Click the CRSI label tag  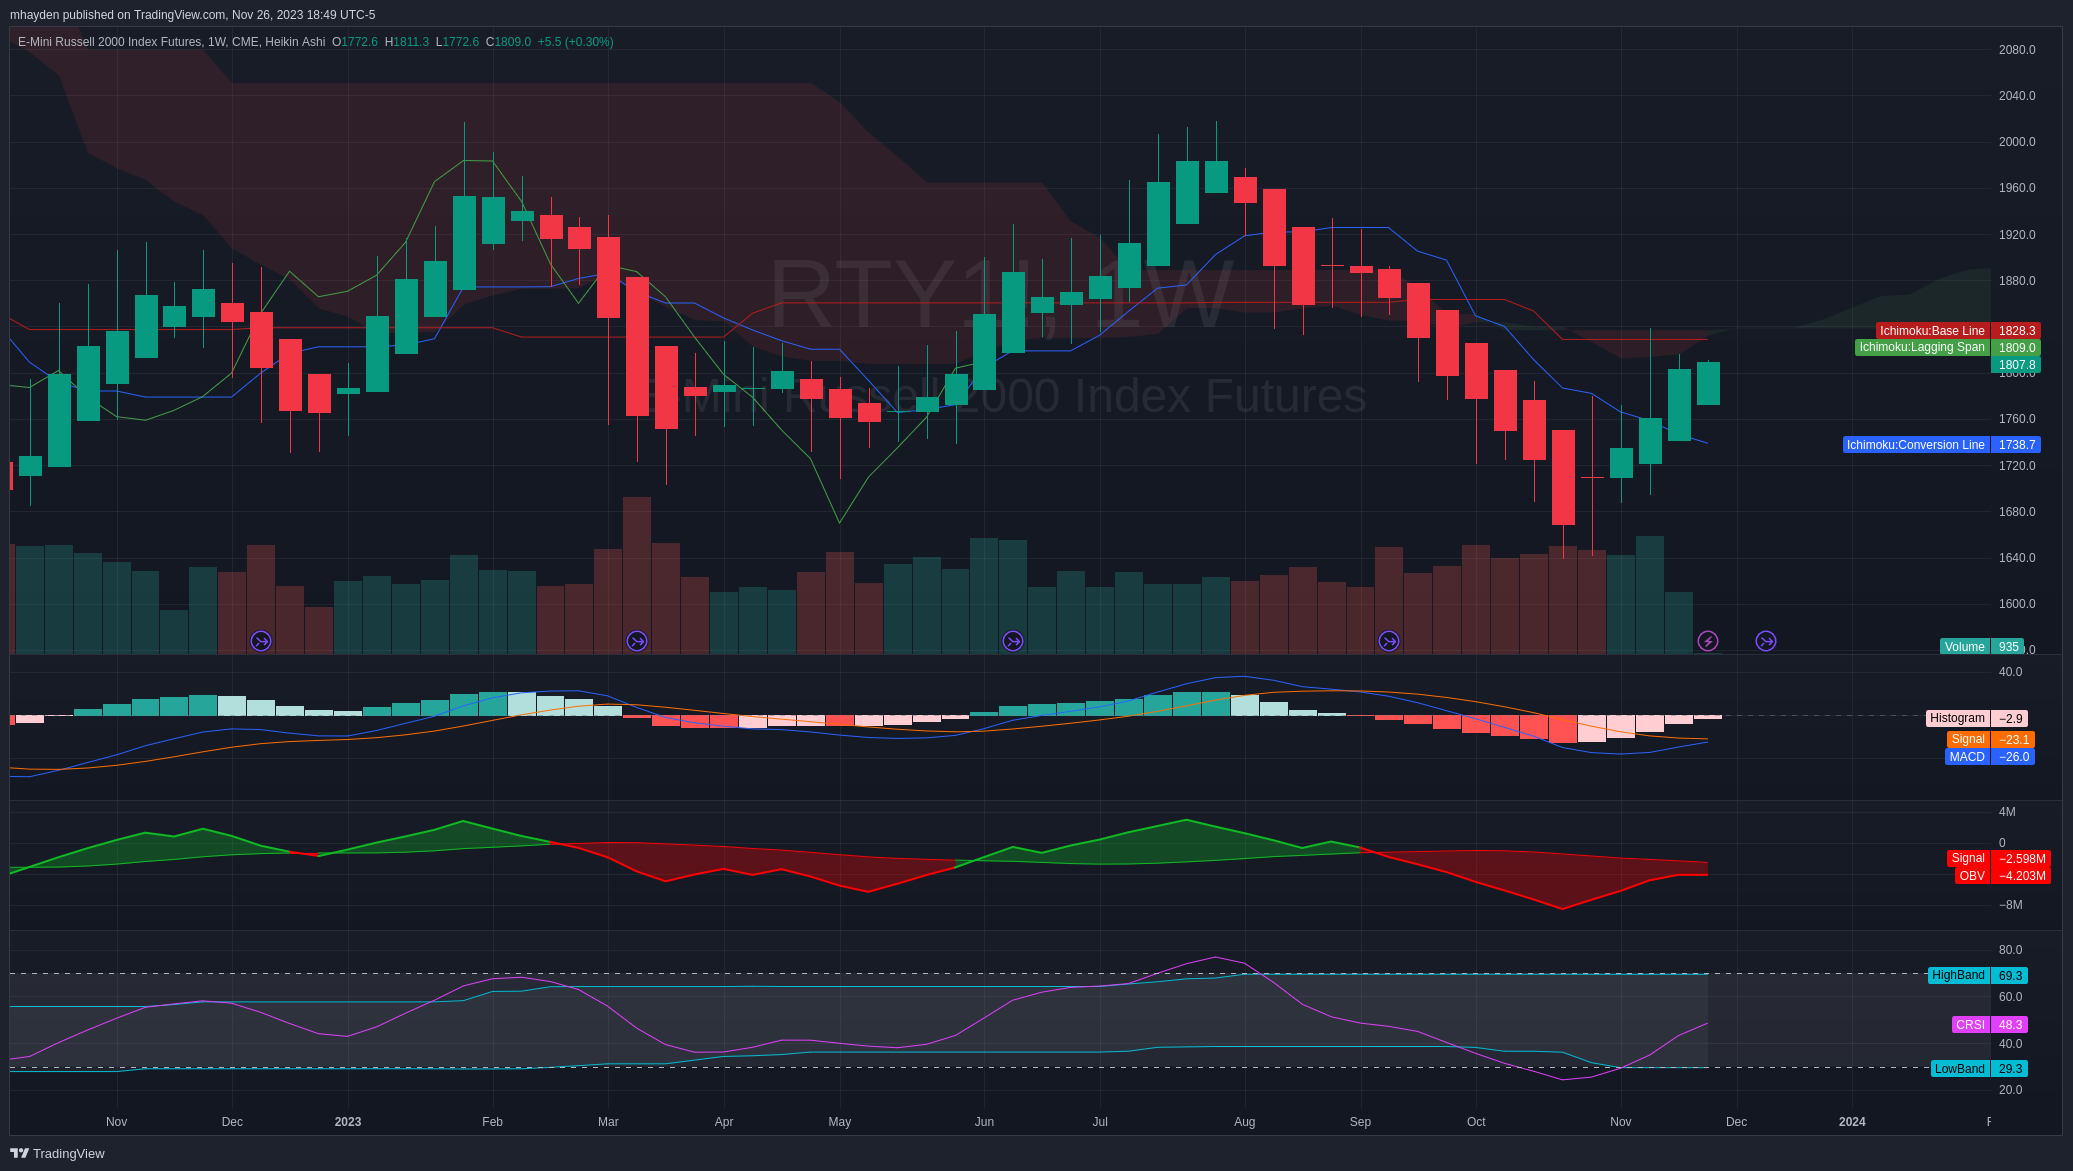tap(1971, 1025)
